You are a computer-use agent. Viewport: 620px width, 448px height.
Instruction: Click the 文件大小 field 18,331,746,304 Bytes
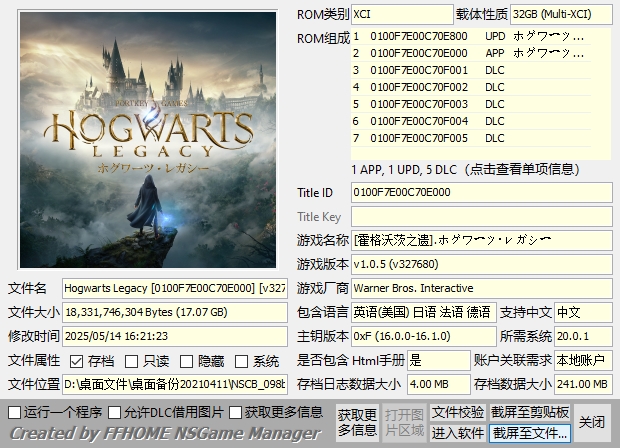pyautogui.click(x=175, y=312)
